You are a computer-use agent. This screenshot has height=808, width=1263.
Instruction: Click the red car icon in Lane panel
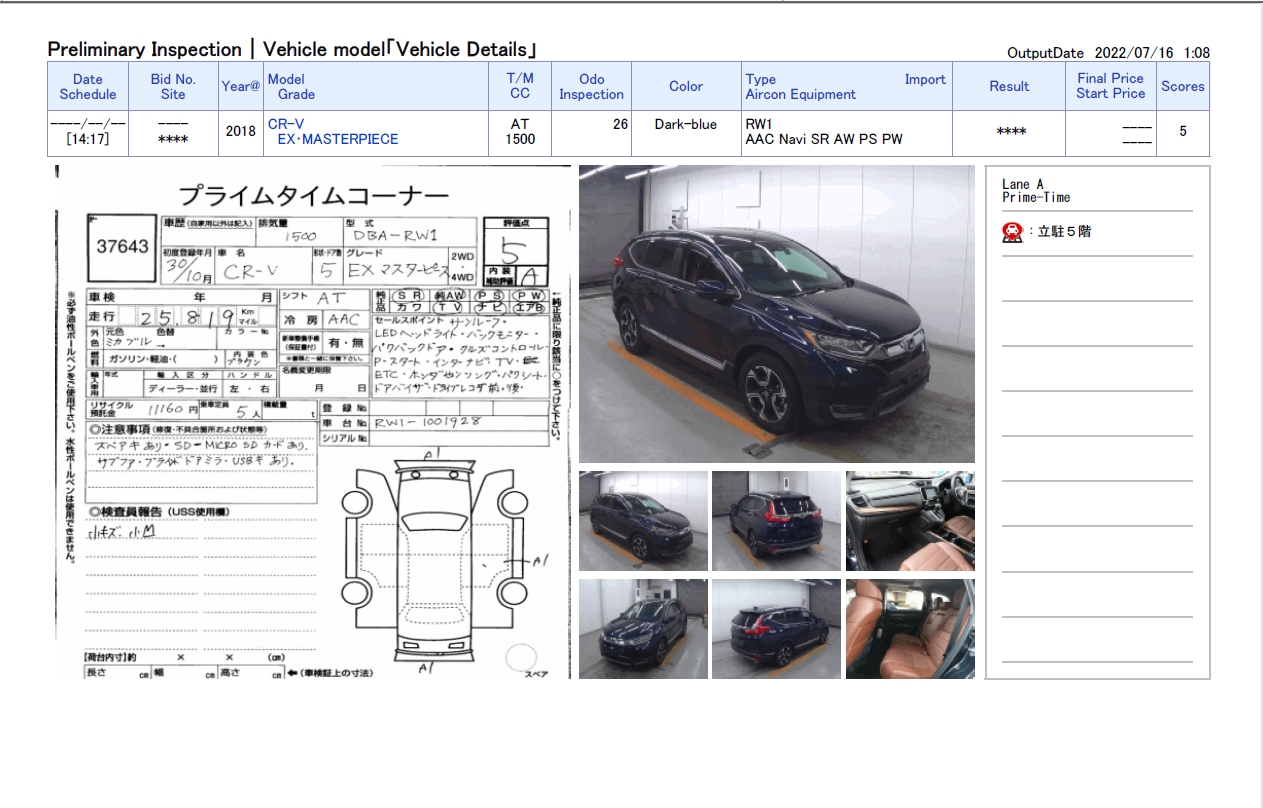[1012, 232]
